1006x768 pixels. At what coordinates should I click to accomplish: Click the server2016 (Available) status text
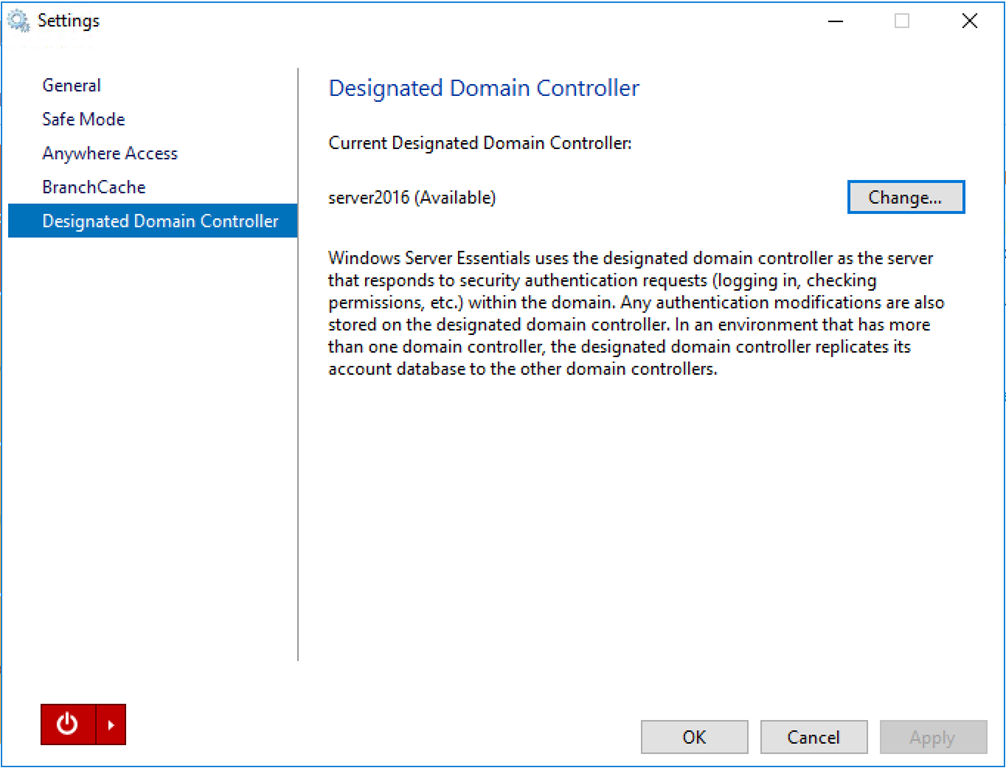(412, 198)
